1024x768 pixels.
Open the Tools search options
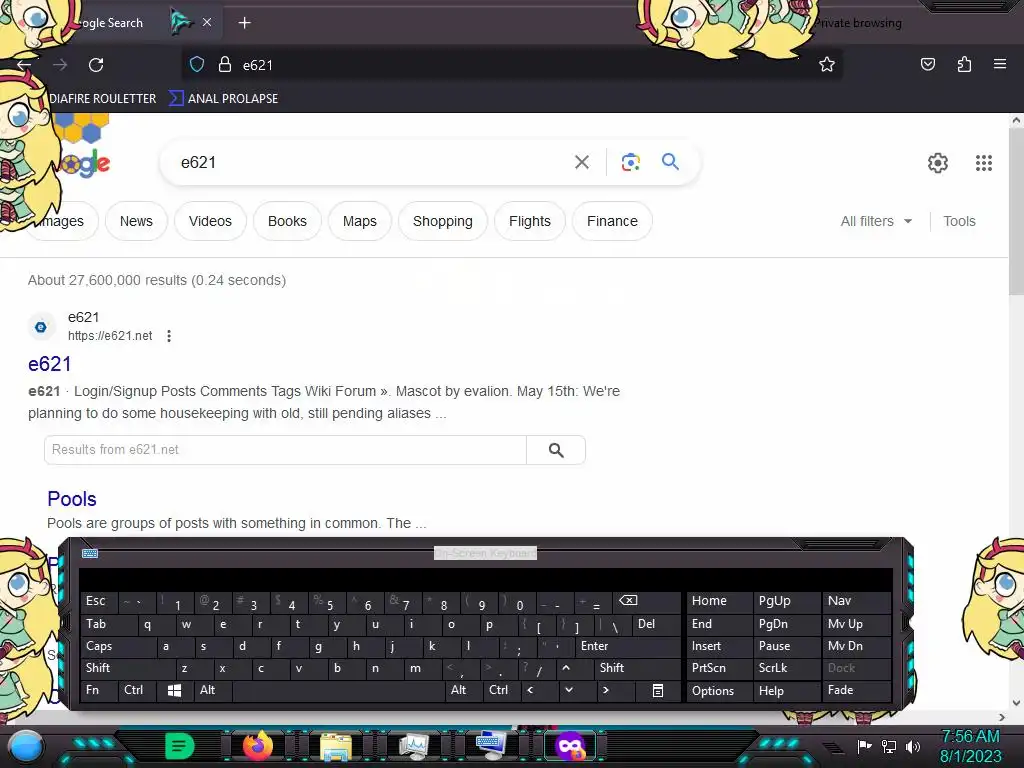pos(959,221)
